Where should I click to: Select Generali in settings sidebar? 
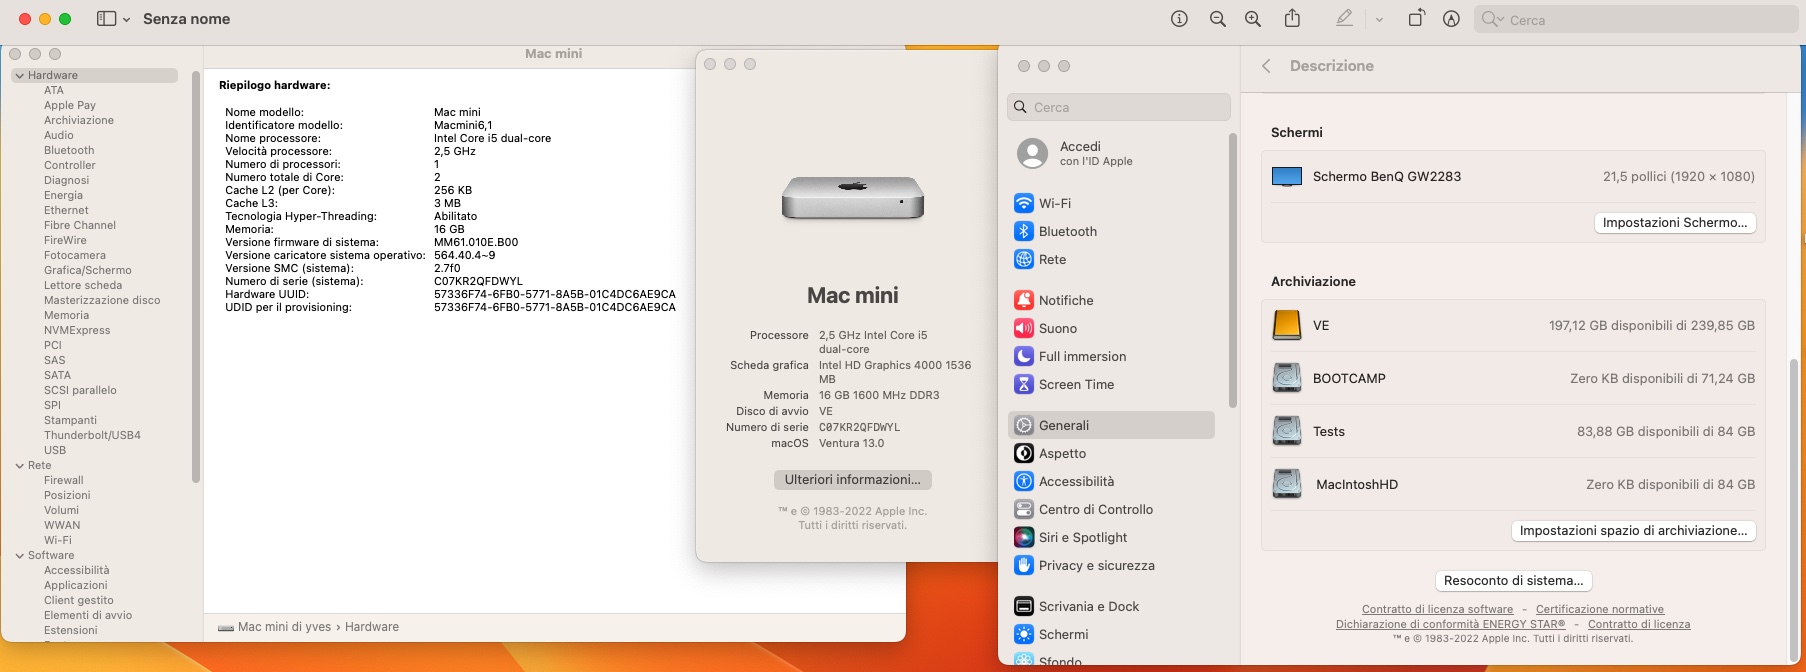point(1112,425)
